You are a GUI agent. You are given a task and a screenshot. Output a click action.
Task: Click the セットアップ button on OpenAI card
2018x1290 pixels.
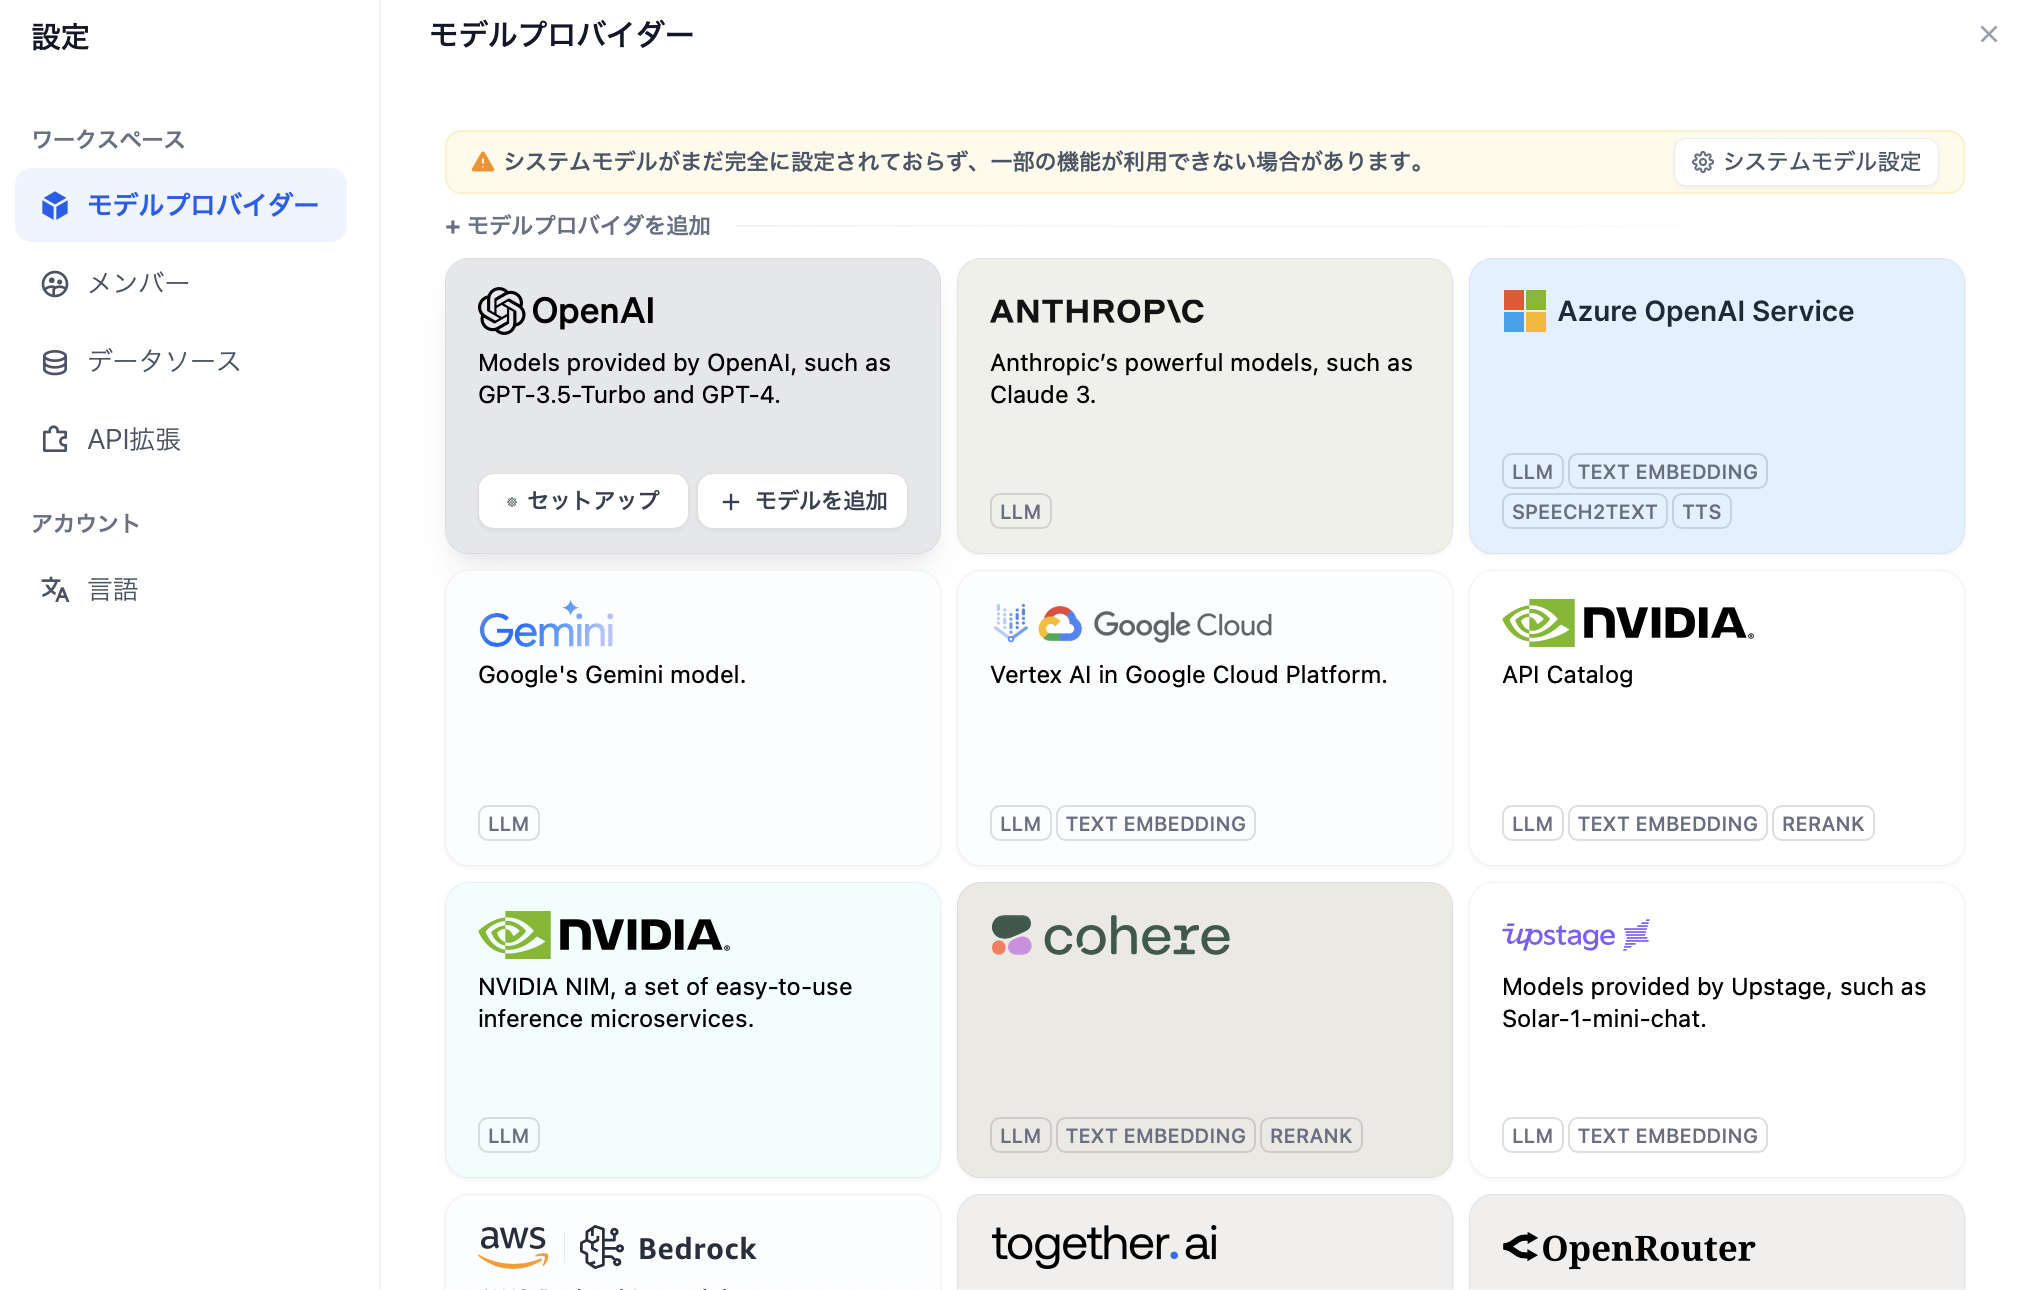click(x=583, y=501)
